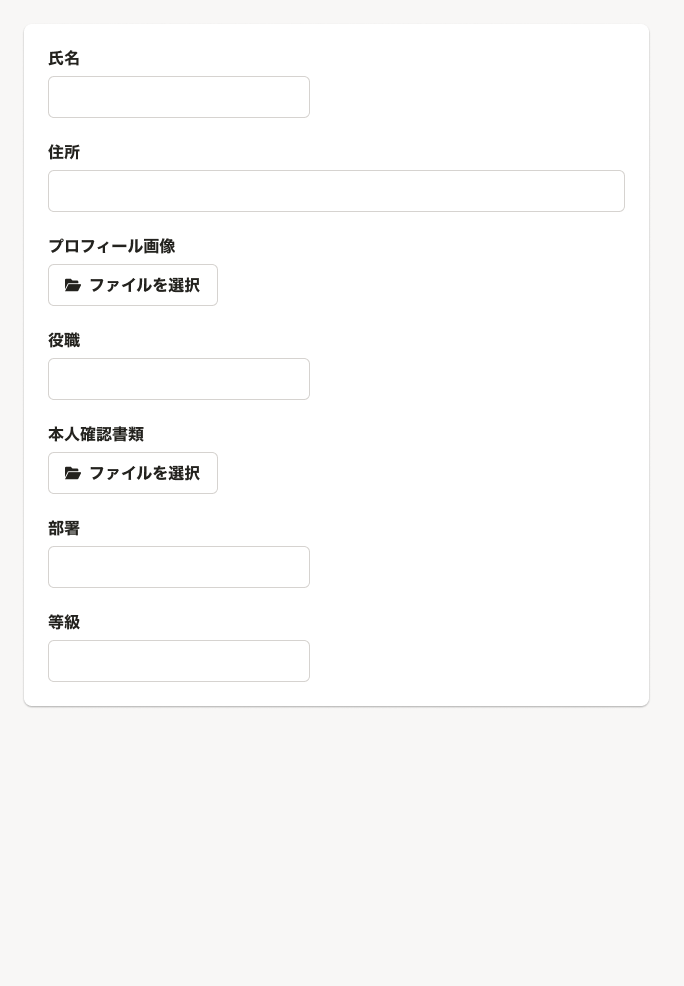The height and width of the screenshot is (986, 684).
Task: Click the 部署 field label
Action: 64,529
